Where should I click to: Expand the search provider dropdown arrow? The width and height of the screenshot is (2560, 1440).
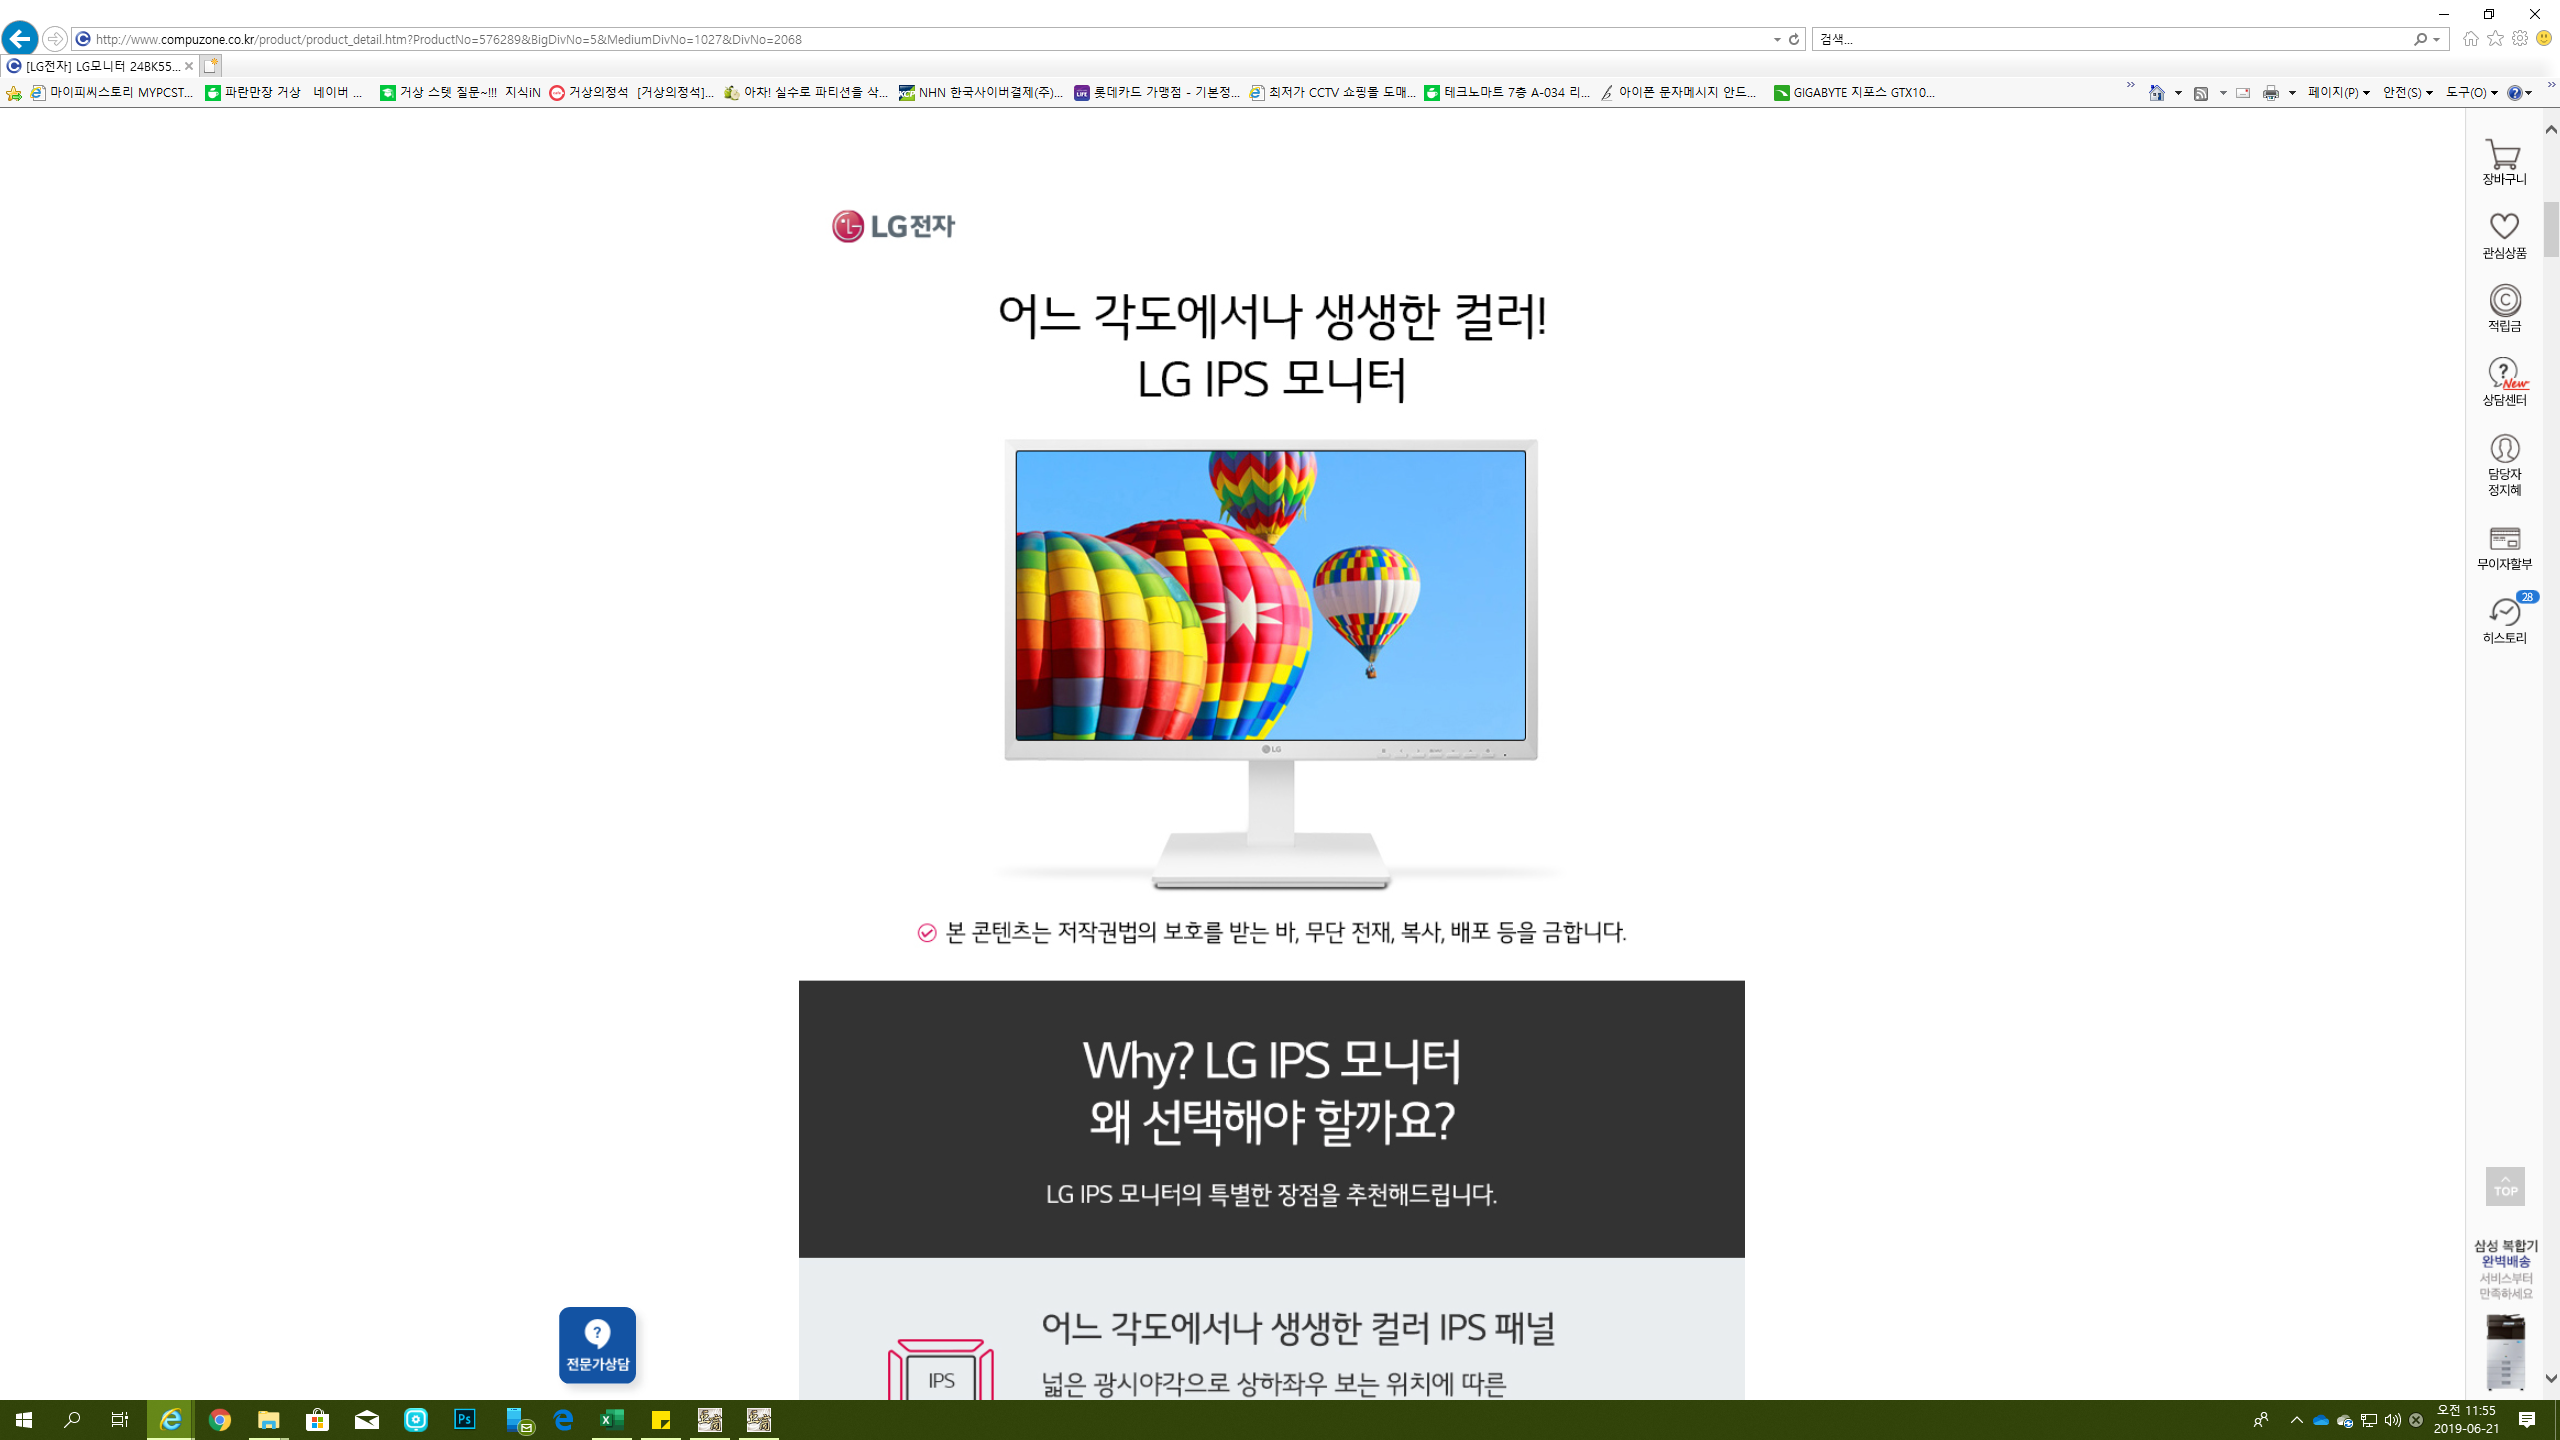point(2437,39)
